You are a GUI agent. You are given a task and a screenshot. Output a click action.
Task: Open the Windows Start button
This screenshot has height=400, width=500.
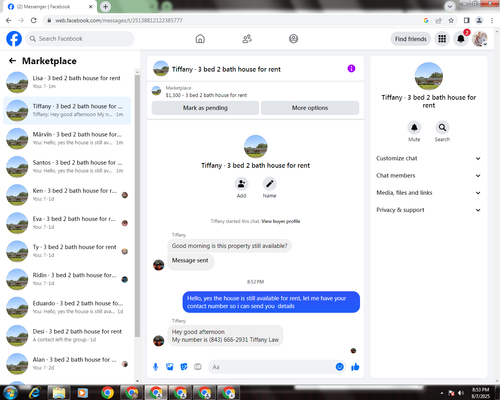point(10,393)
